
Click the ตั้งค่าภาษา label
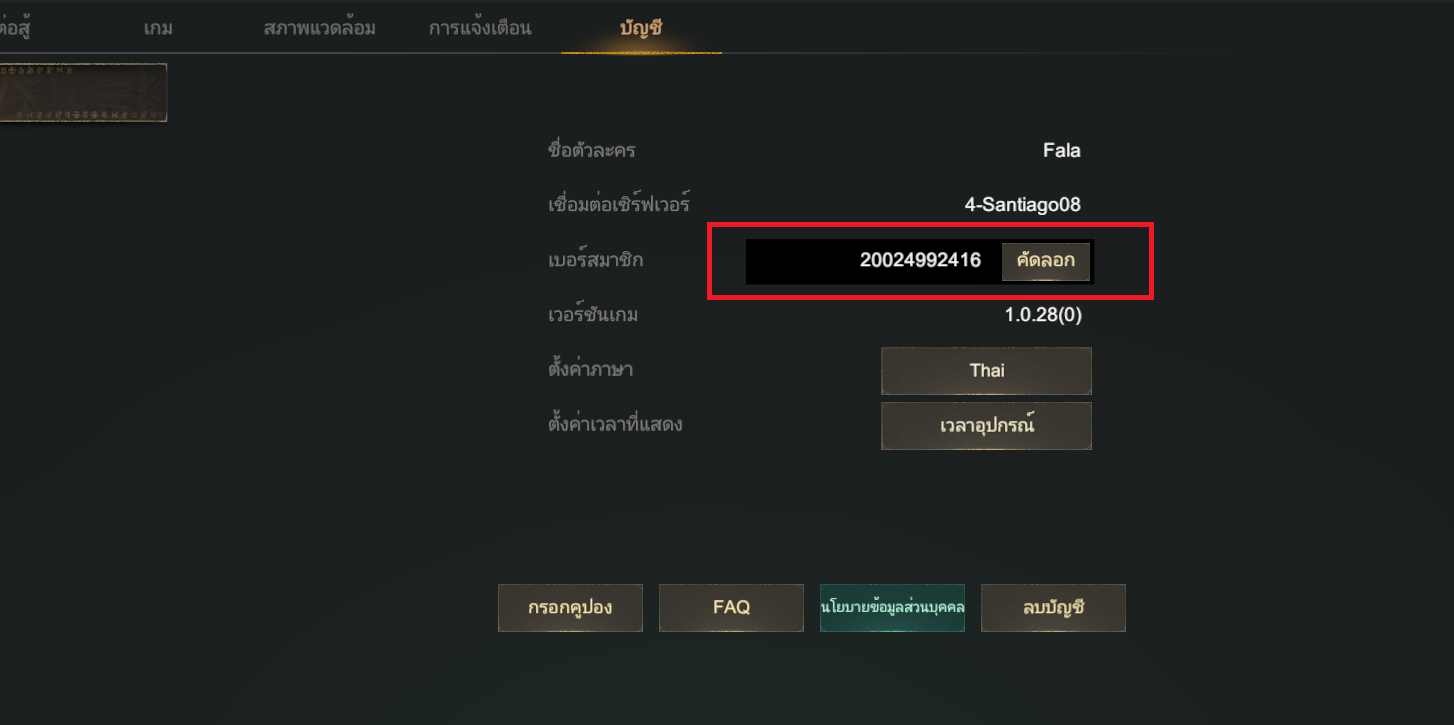(590, 370)
